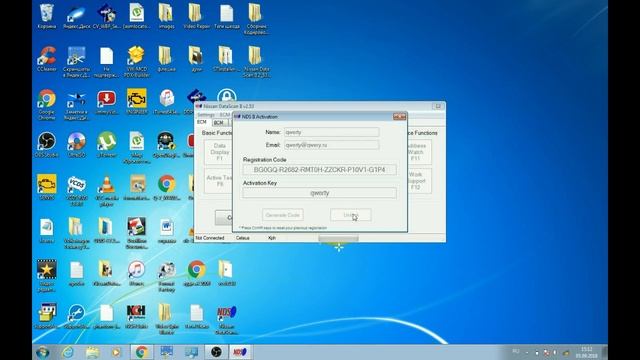Viewport: 640px width, 360px height.
Task: Open the VLC media player cone icon
Action: 106,190
